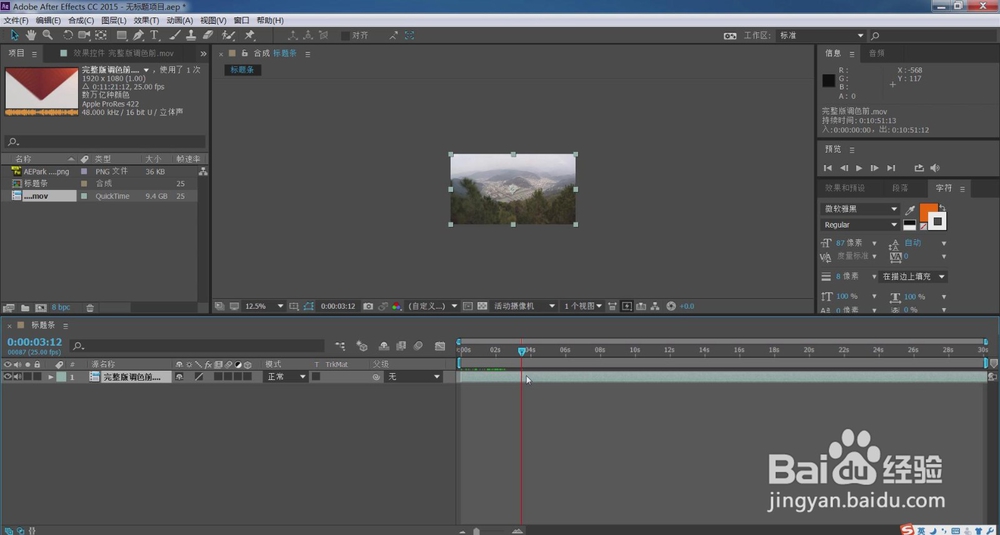1000x535 pixels.
Task: Open the 正常 blending mode dropdown
Action: [x=286, y=377]
